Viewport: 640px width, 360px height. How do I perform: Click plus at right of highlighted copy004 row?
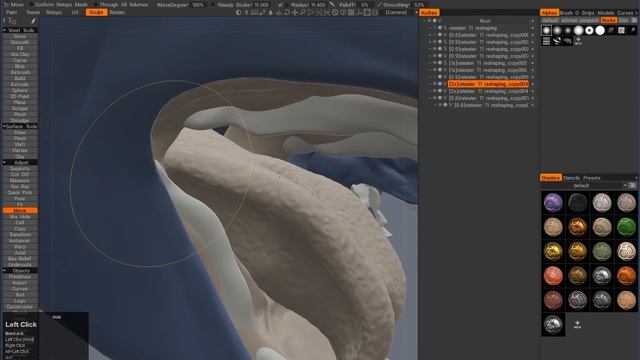point(532,84)
